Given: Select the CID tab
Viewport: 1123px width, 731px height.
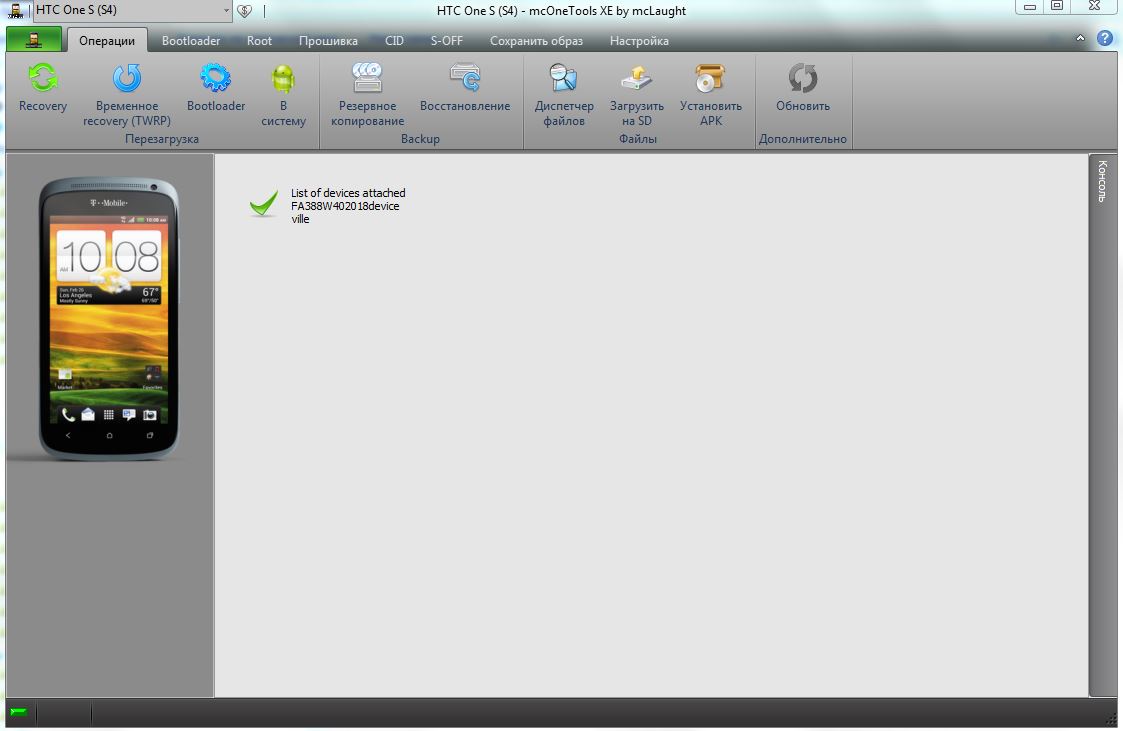Looking at the screenshot, I should point(394,41).
